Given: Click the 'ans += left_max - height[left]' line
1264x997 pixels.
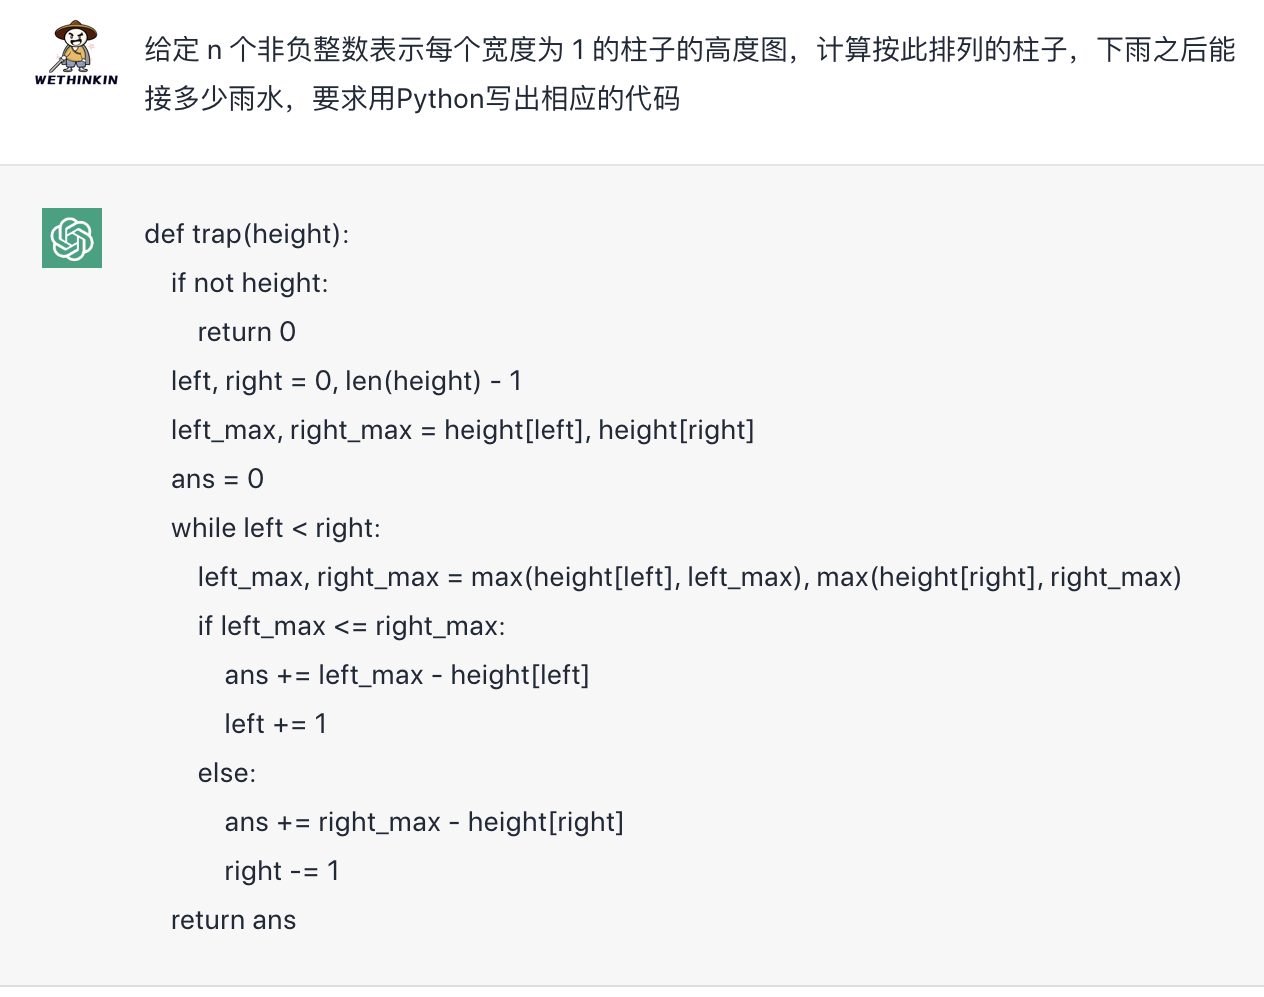Looking at the screenshot, I should click(x=407, y=675).
